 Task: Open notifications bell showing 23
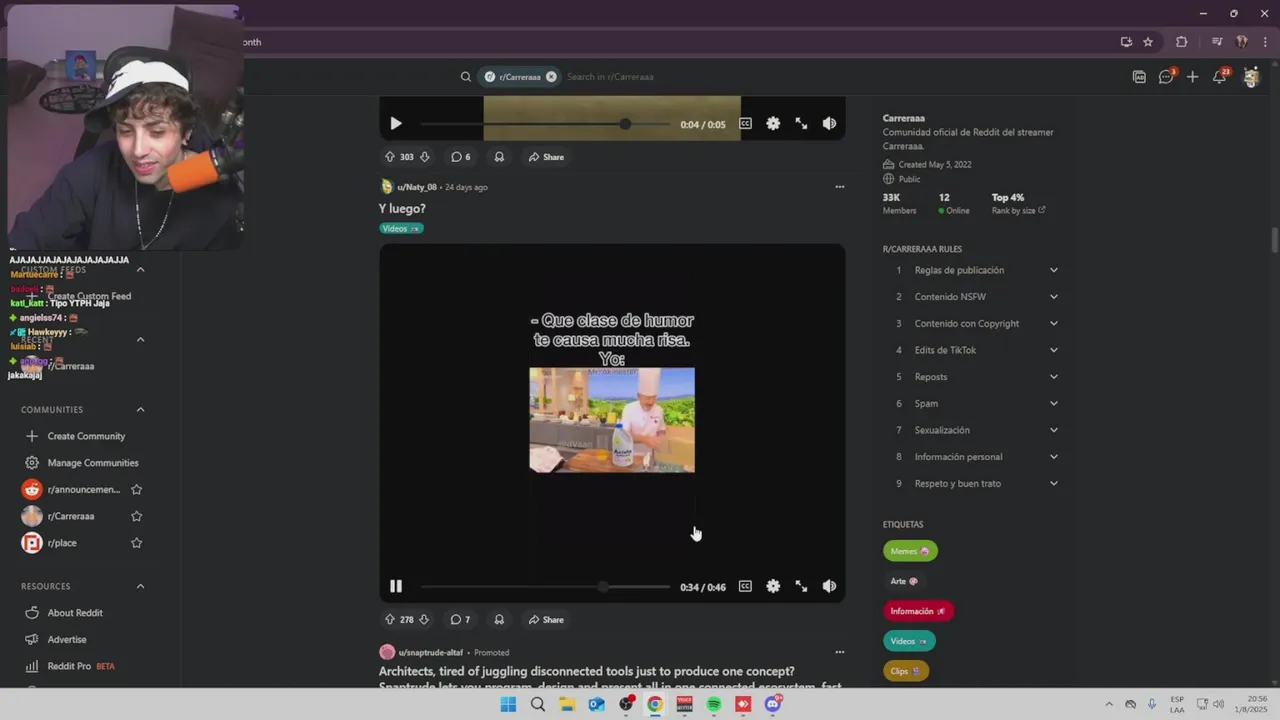tap(1220, 77)
